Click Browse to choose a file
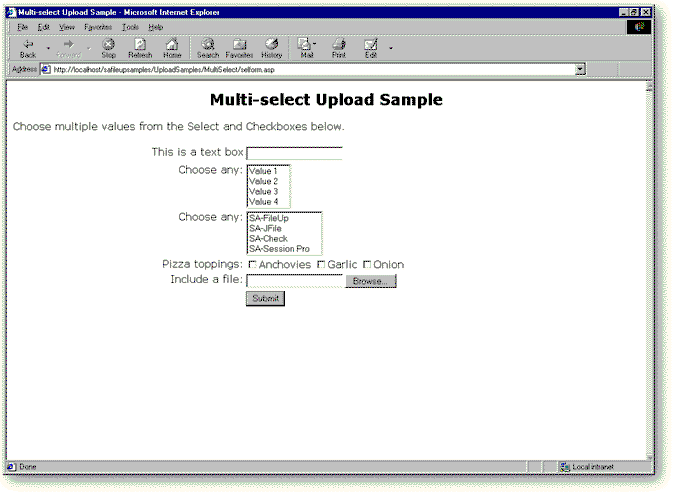Image resolution: width=680 pixels, height=504 pixels. coord(370,281)
